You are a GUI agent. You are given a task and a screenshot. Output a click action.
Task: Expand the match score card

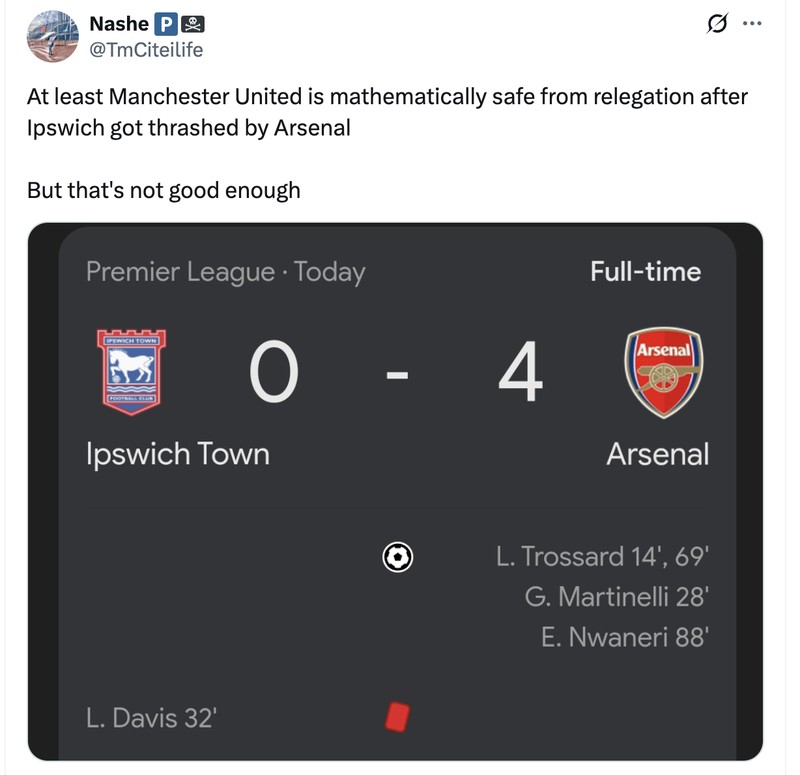(395, 490)
